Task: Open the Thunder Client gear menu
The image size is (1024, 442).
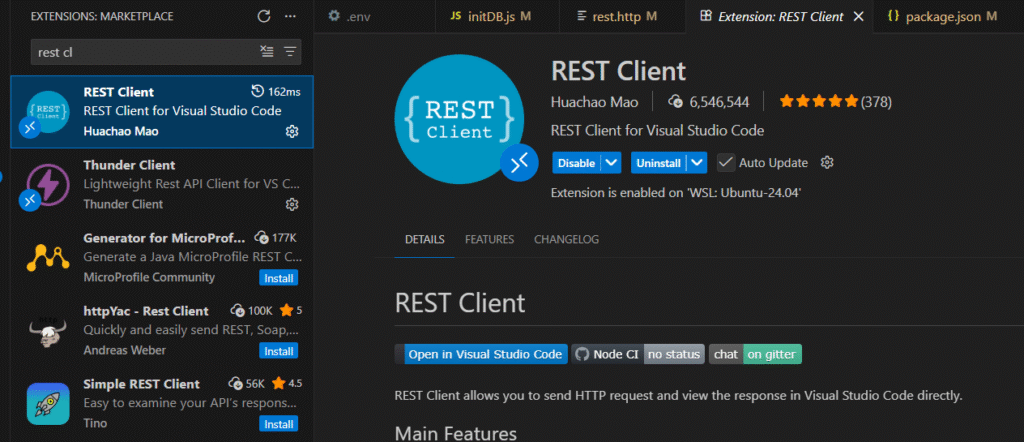Action: (292, 204)
